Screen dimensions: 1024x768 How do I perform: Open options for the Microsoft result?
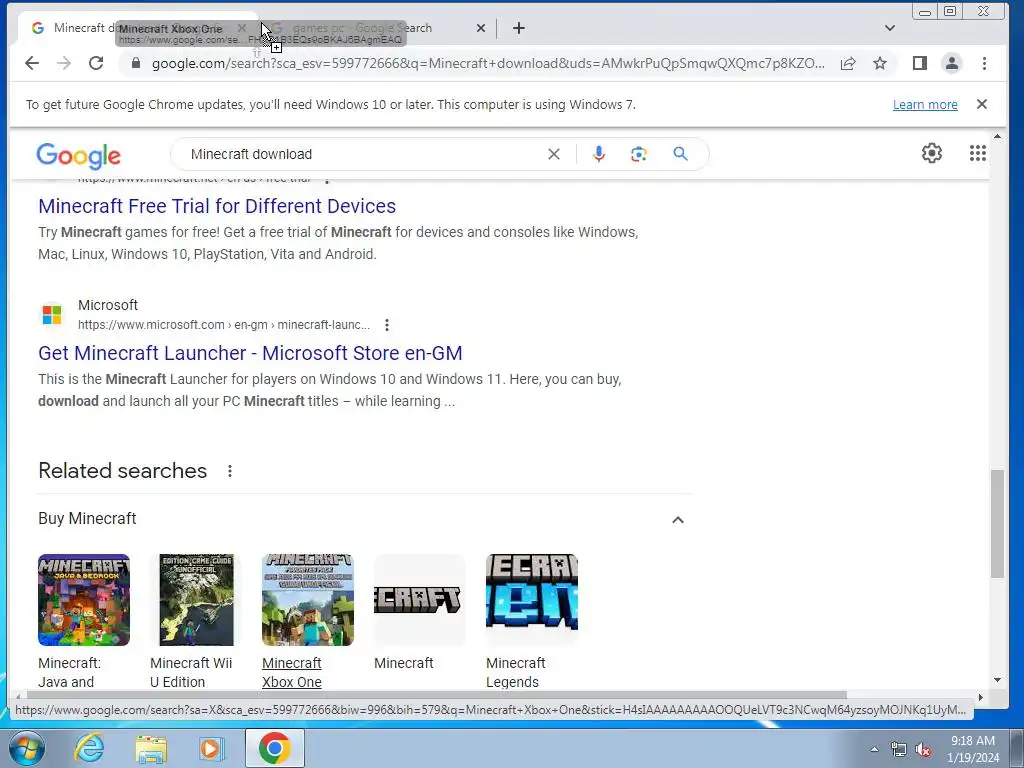point(387,325)
